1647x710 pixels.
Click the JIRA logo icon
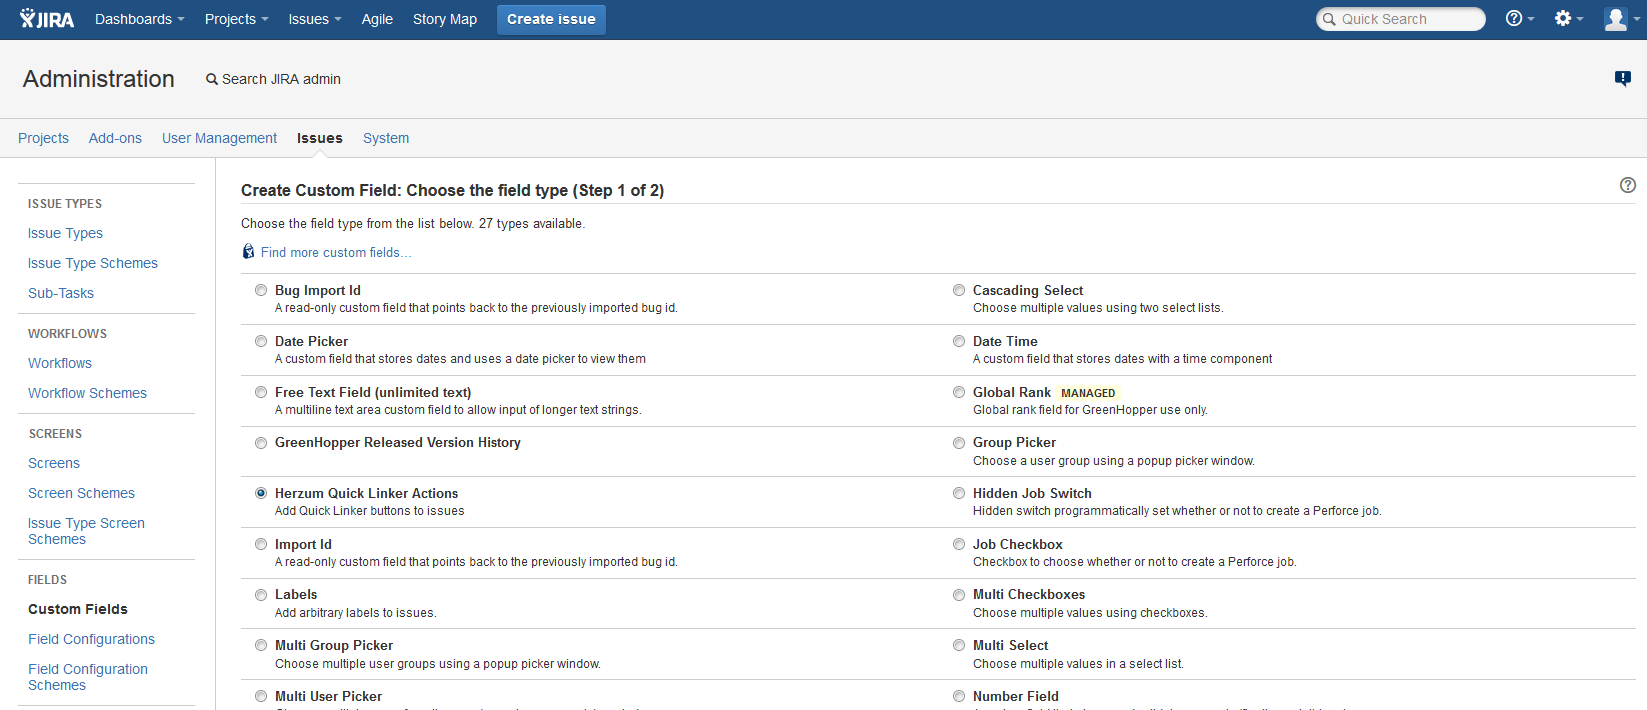click(x=46, y=19)
